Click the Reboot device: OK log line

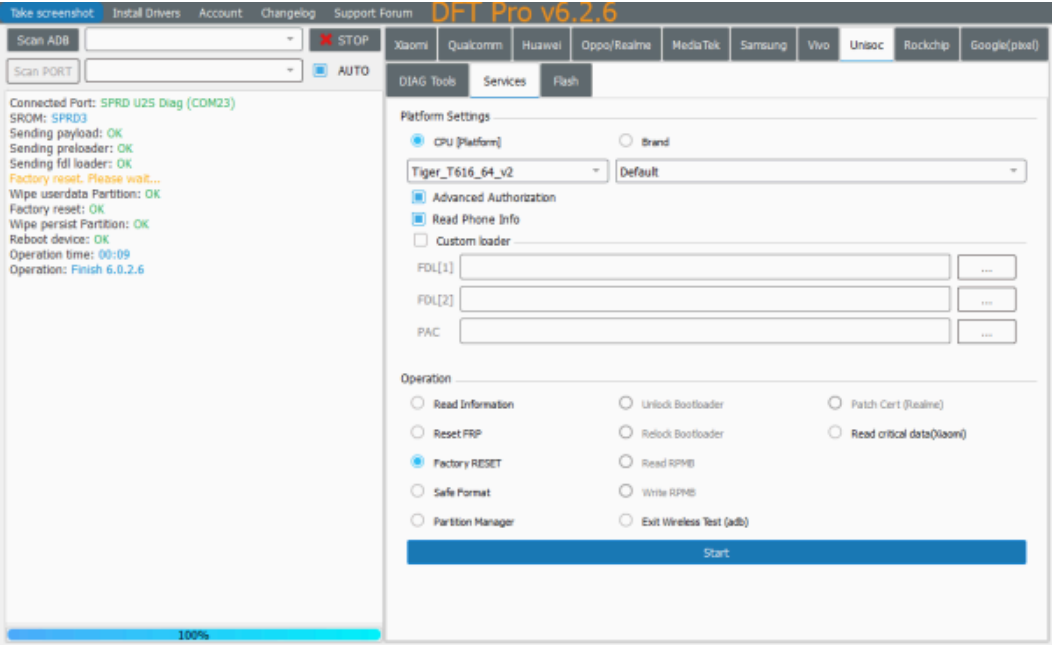(x=59, y=240)
